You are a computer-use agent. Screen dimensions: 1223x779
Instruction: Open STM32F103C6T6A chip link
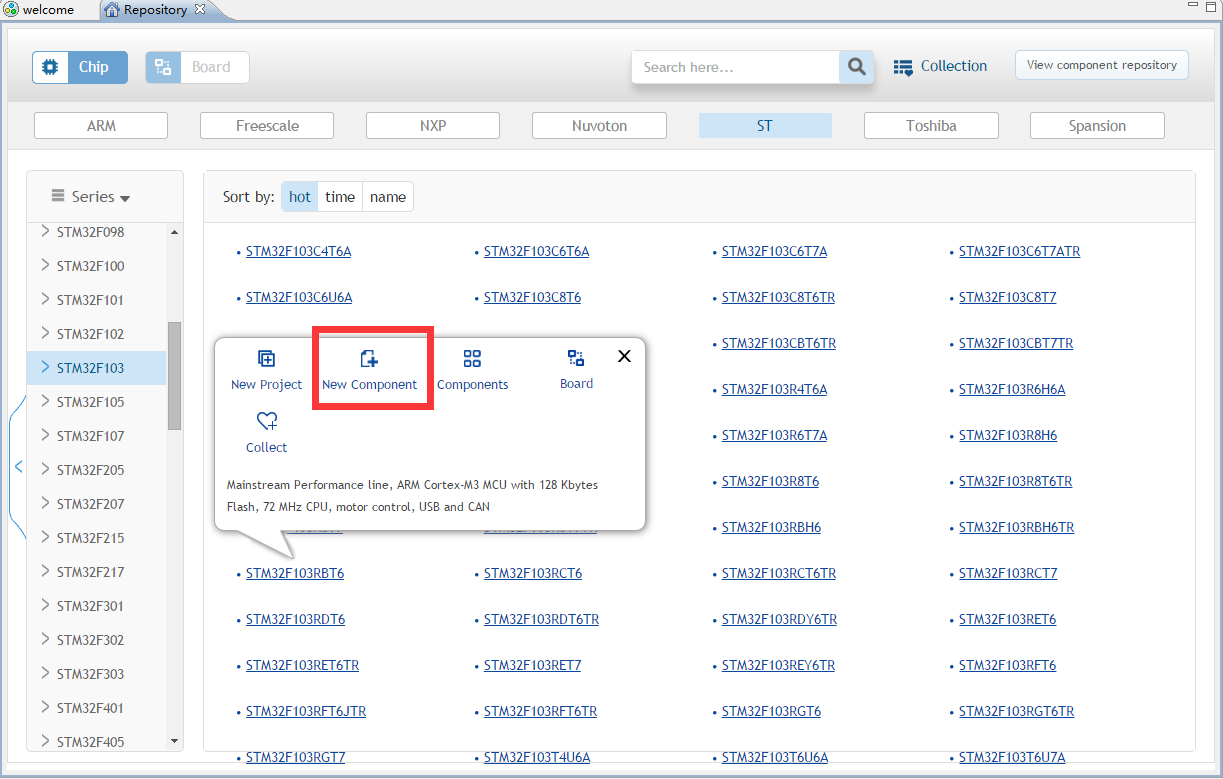click(x=536, y=251)
